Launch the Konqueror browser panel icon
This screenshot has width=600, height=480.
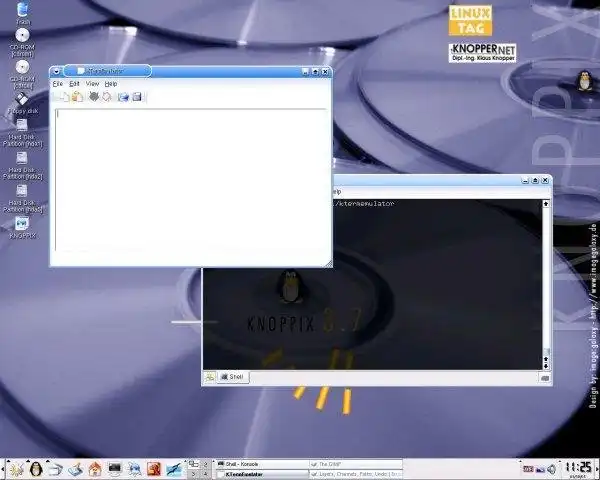click(134, 469)
